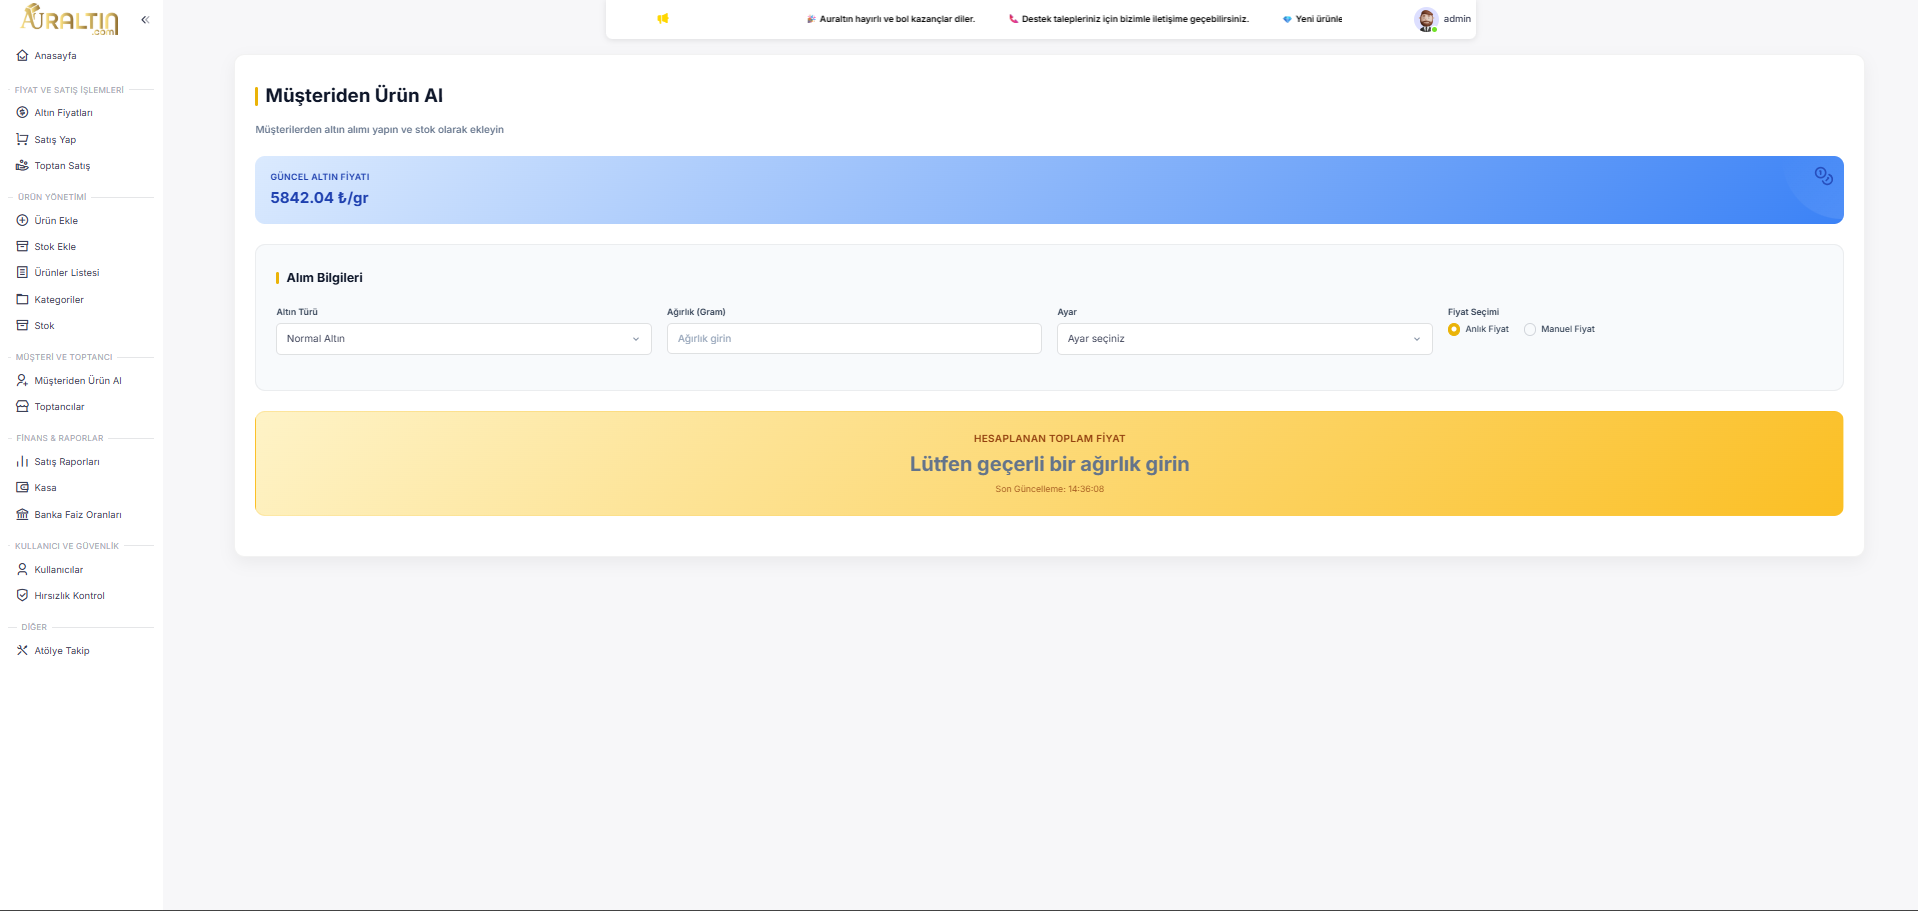Go to Ürünler Listesi menu item
1918x911 pixels.
pos(66,273)
